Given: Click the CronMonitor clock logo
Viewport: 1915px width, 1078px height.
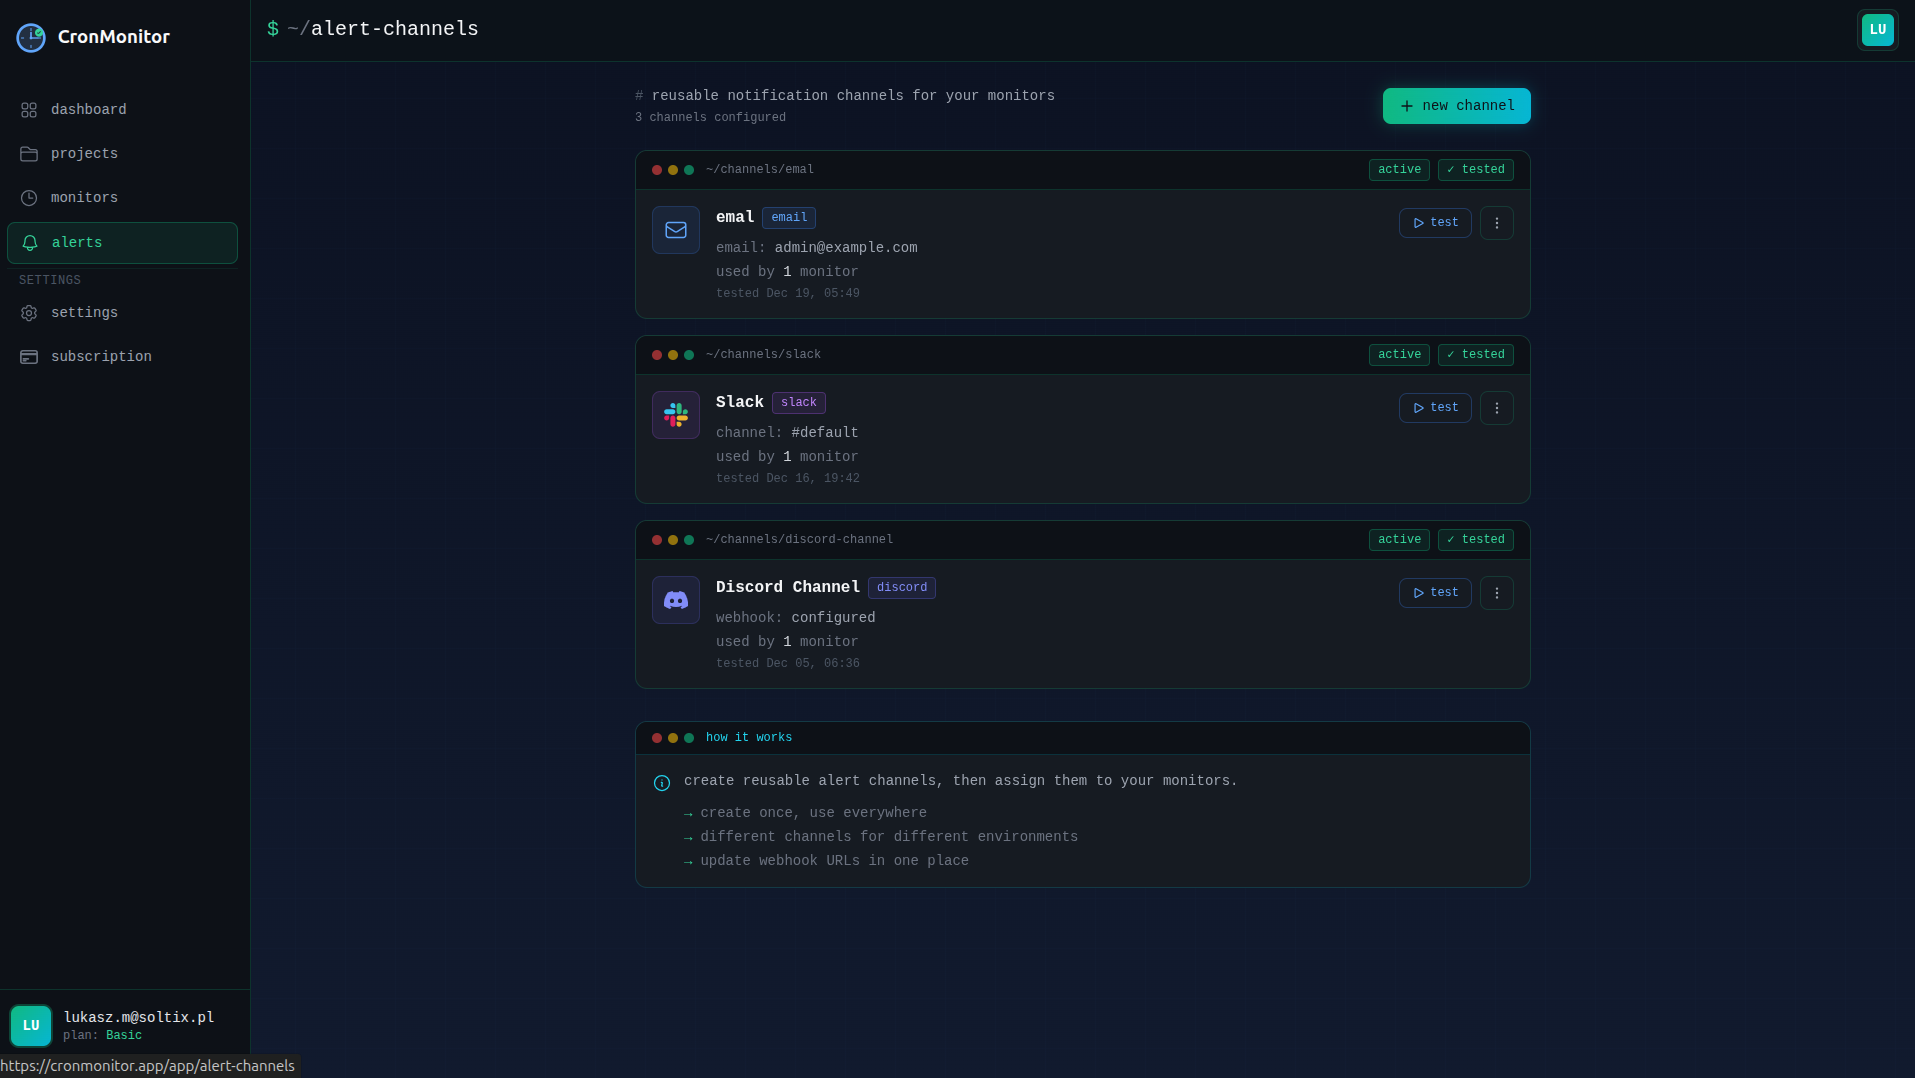Looking at the screenshot, I should tap(30, 37).
